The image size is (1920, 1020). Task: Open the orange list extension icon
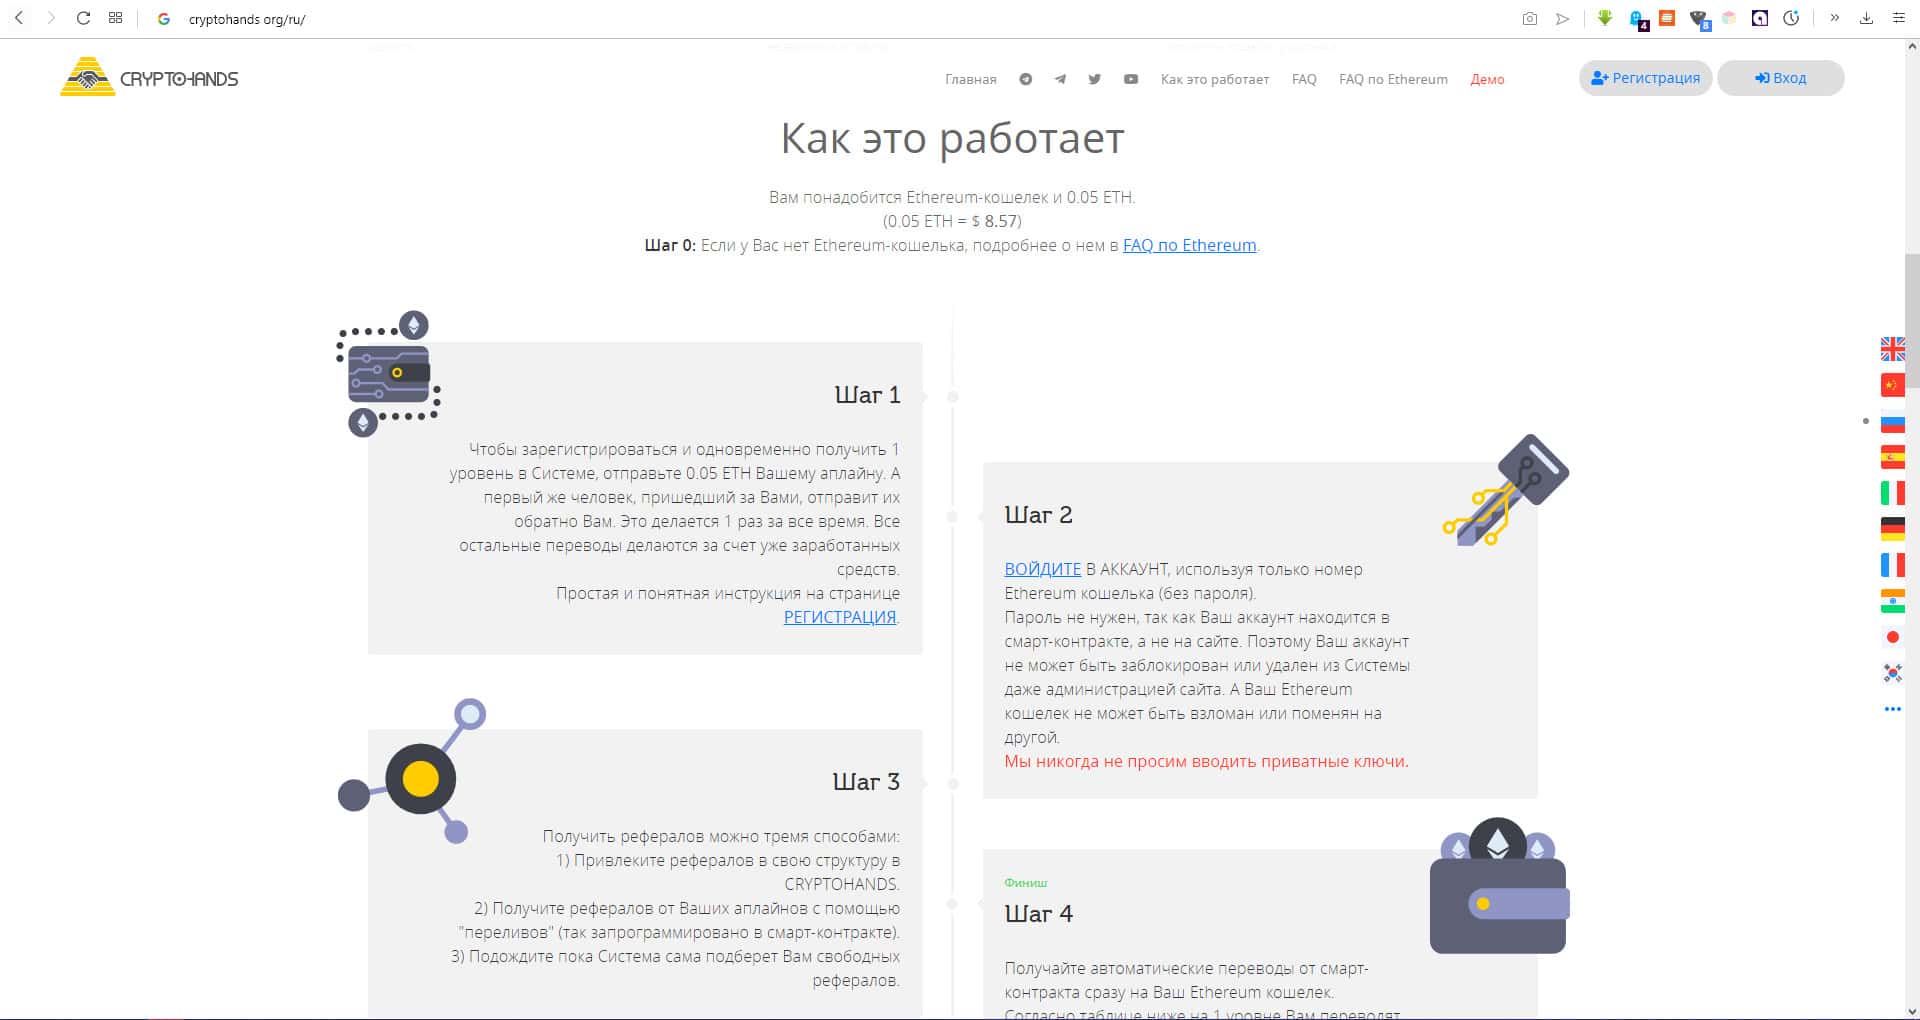(x=1667, y=18)
